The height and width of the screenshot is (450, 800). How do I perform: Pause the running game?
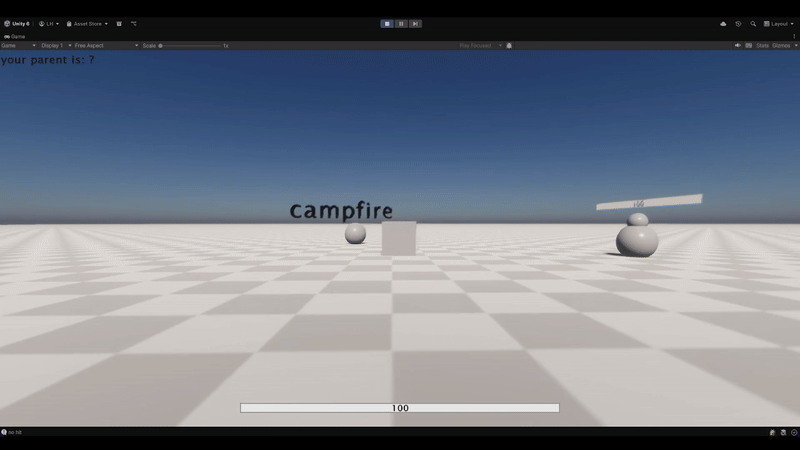[x=401, y=23]
